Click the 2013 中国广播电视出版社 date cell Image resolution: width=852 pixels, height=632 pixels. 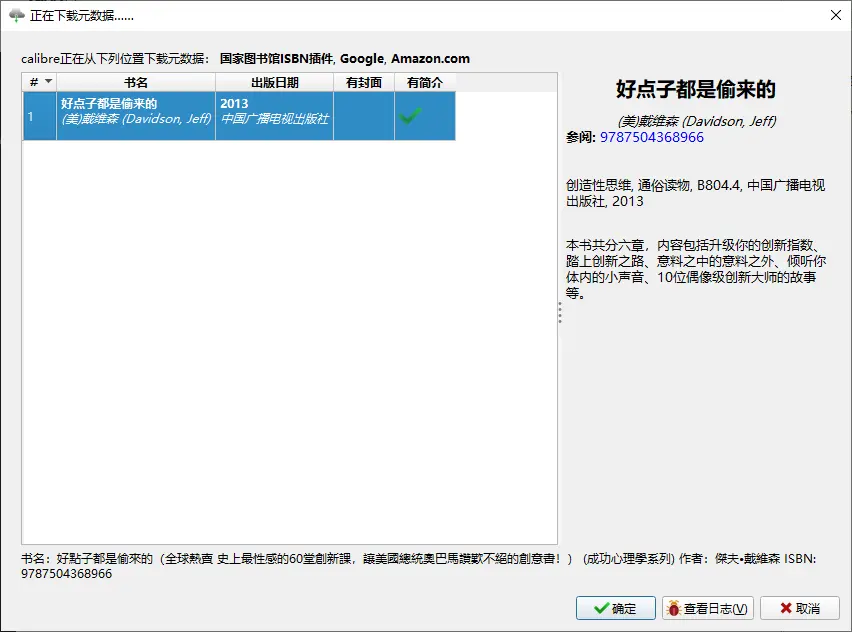click(x=274, y=116)
